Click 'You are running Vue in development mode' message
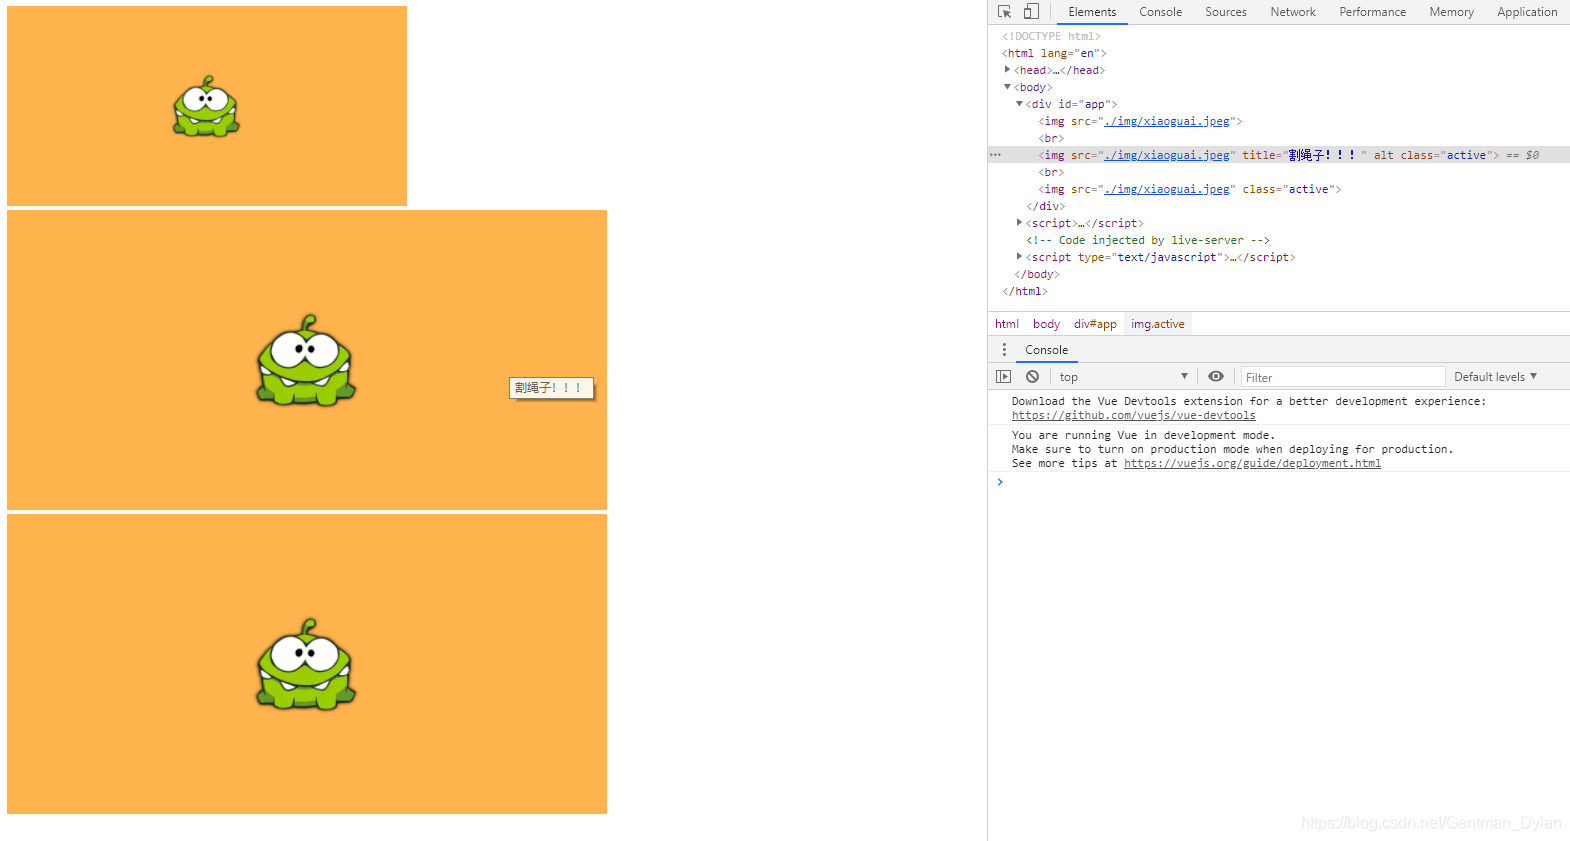The width and height of the screenshot is (1570, 841). tap(1143, 436)
